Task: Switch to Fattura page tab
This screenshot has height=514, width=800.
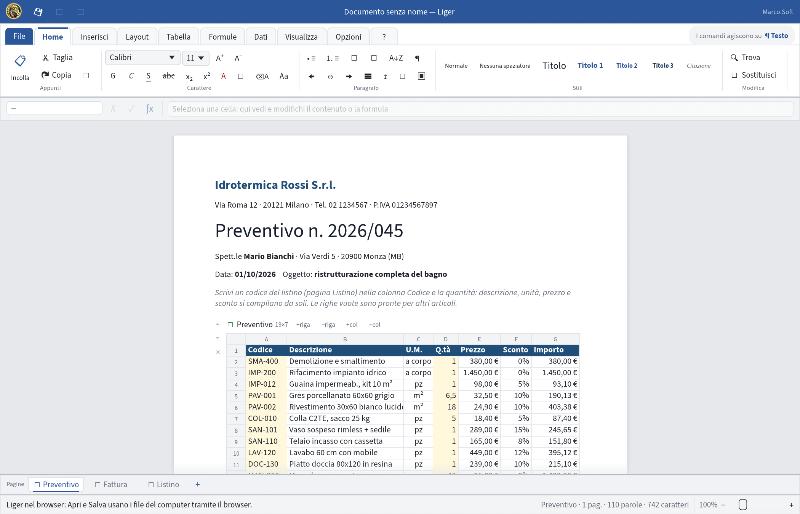Action: coord(111,484)
